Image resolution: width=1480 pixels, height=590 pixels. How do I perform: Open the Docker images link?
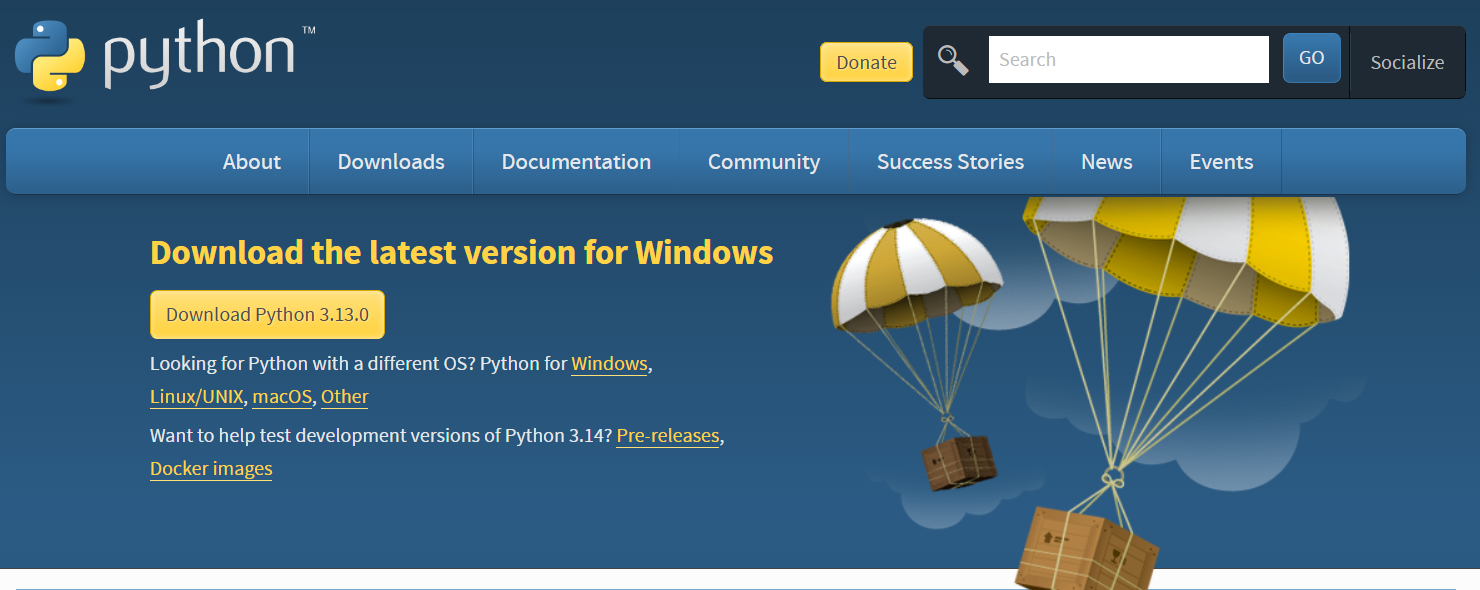point(211,469)
